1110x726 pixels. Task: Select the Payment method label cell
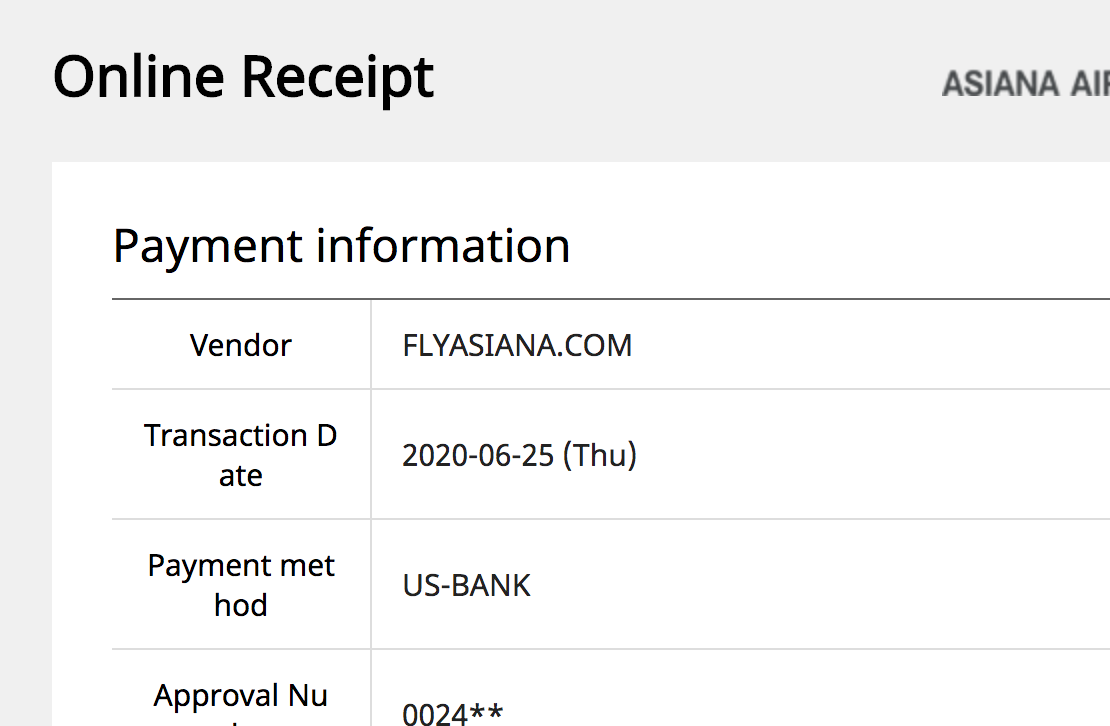pos(241,585)
